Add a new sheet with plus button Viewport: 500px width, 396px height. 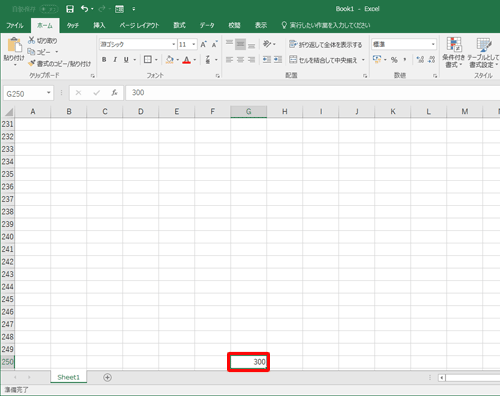107,377
